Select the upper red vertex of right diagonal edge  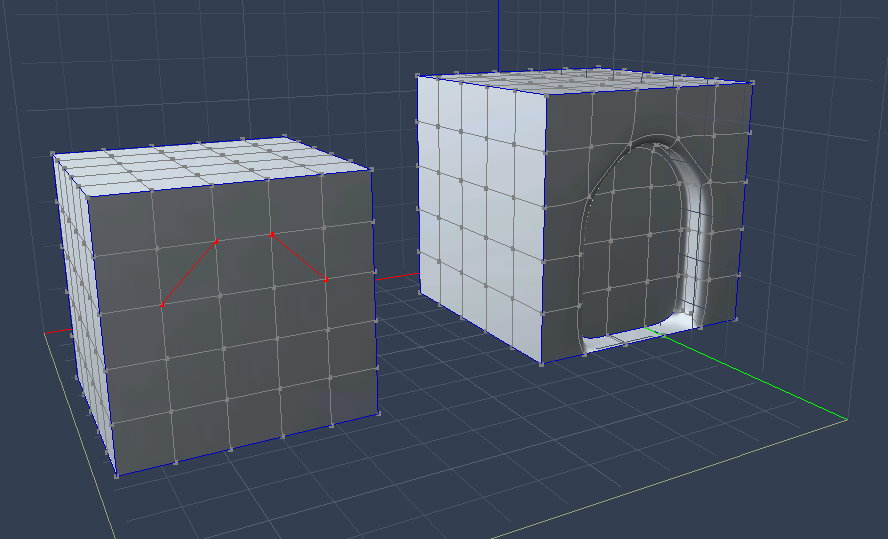pyautogui.click(x=272, y=234)
